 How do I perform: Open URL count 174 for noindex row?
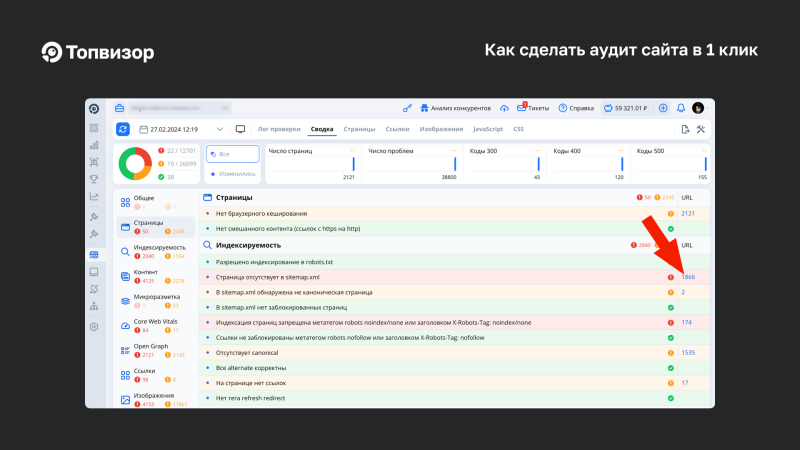coord(686,322)
